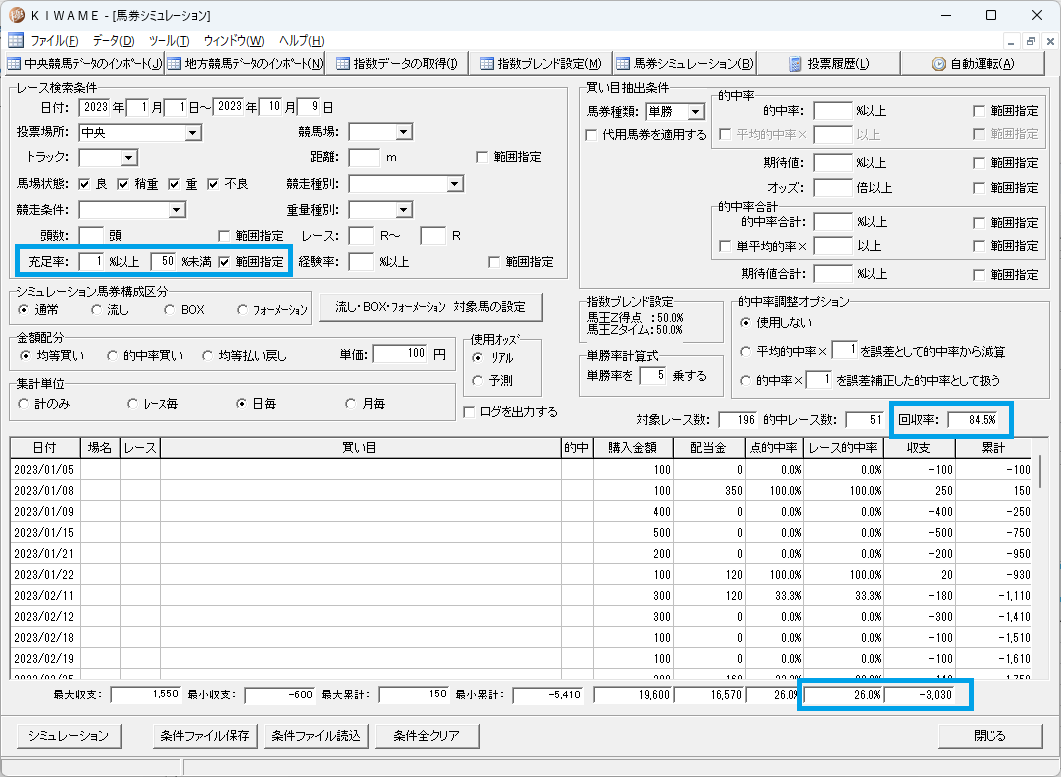
Task: Uncheck the 稍重 track condition checkbox
Action: (123, 184)
